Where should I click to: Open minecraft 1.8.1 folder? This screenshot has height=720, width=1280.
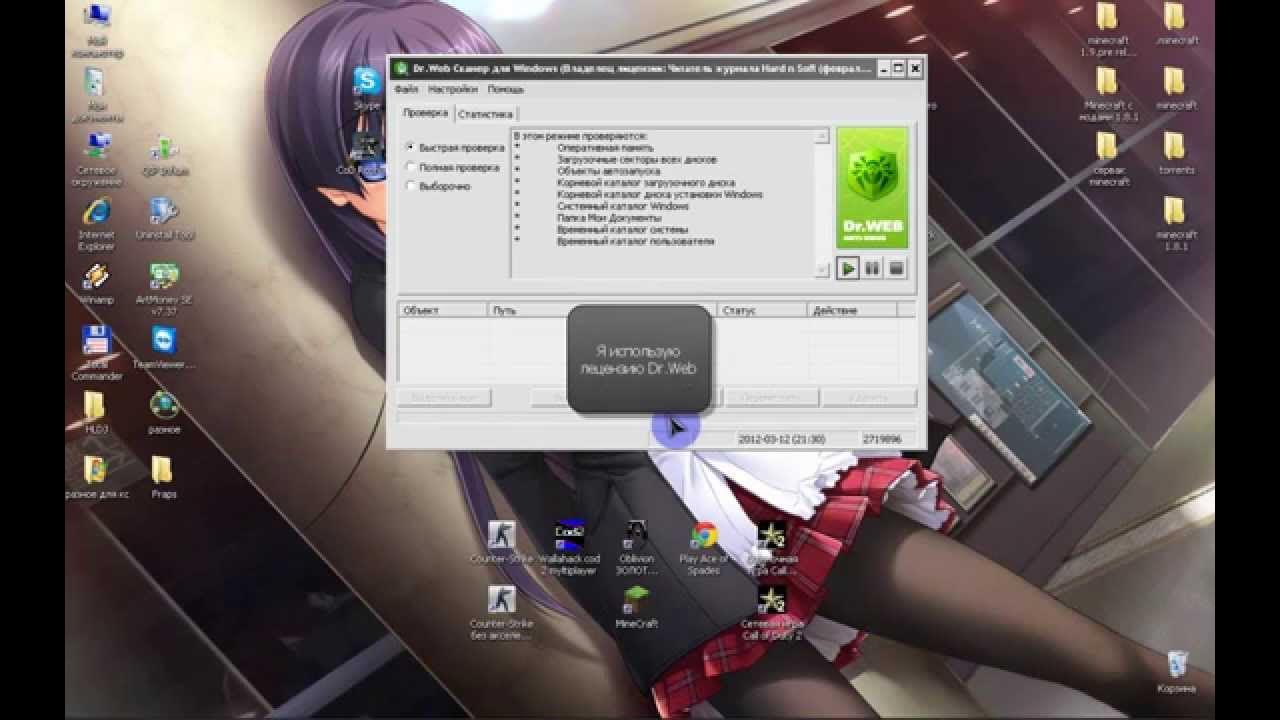pyautogui.click(x=1175, y=224)
